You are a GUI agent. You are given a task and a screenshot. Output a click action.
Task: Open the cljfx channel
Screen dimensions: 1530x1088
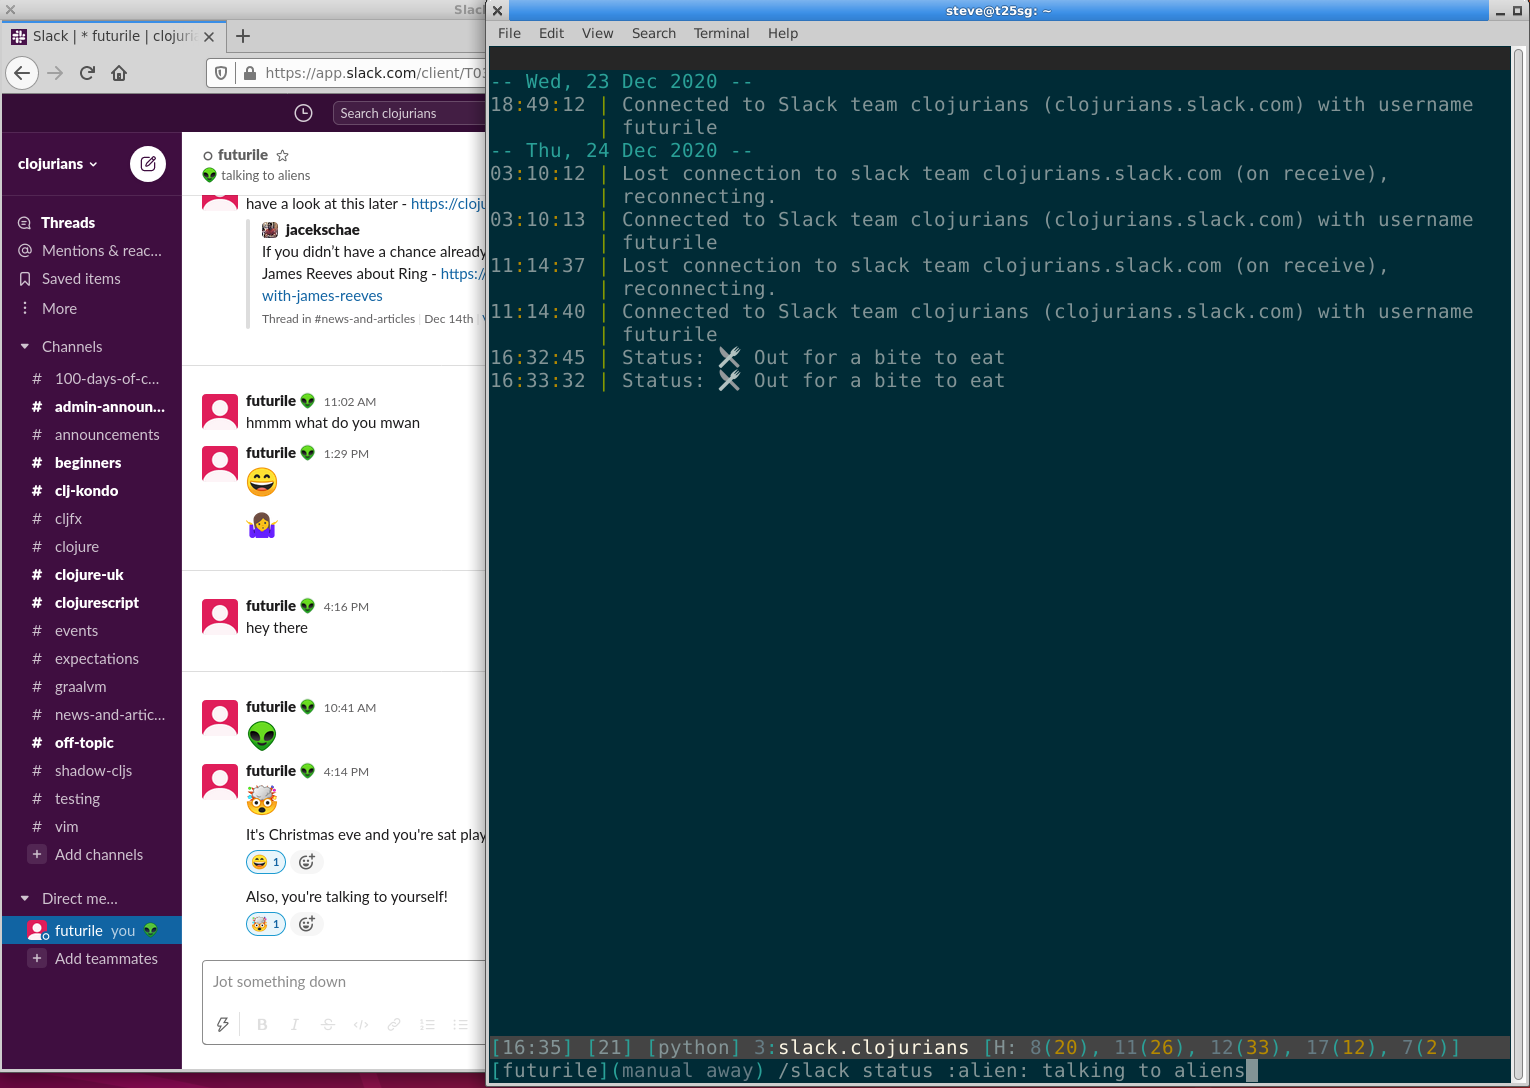pyautogui.click(x=91, y=519)
